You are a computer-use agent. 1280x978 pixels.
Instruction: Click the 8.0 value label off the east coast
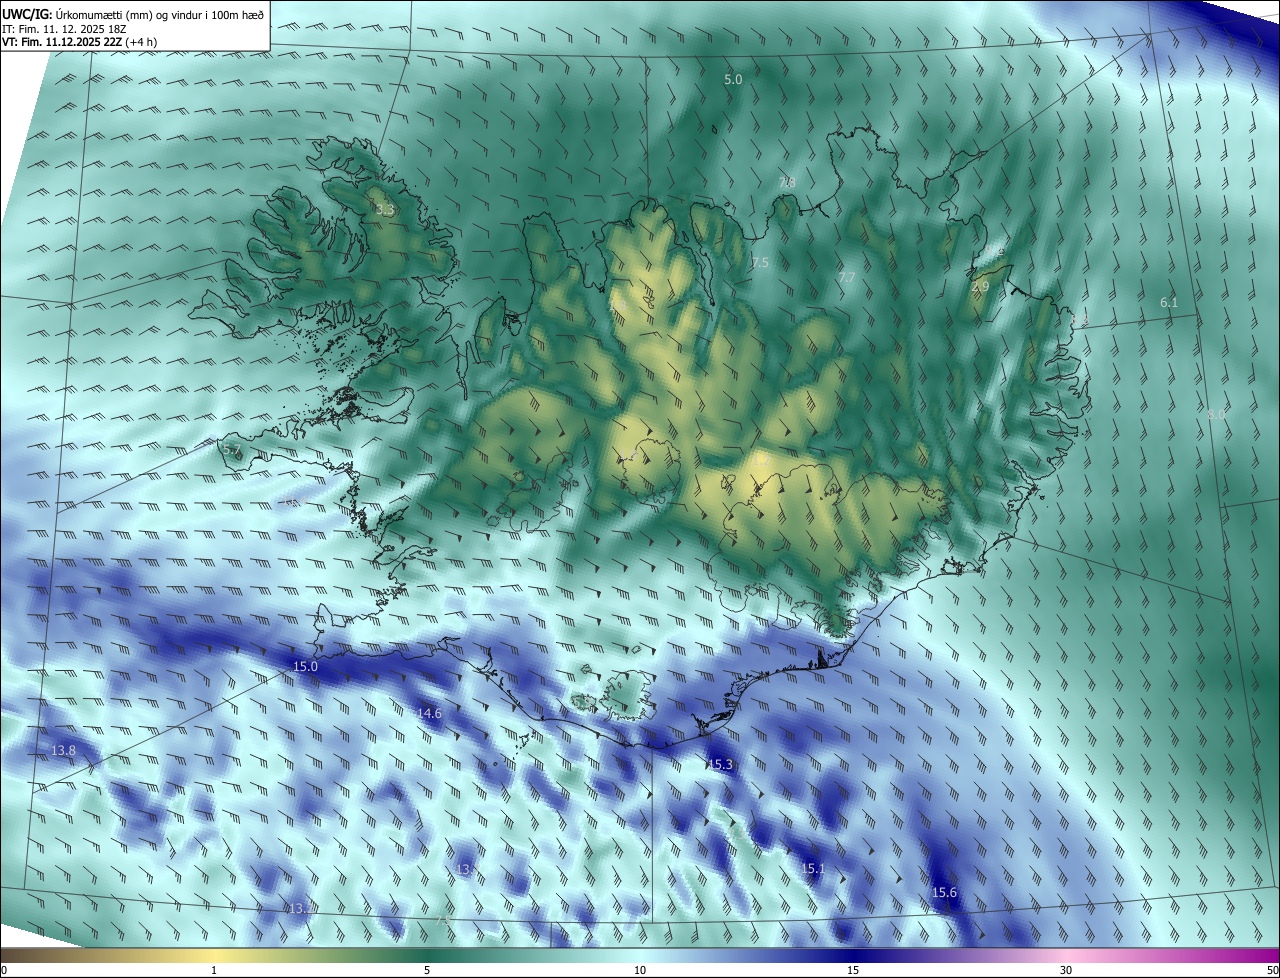(1216, 414)
